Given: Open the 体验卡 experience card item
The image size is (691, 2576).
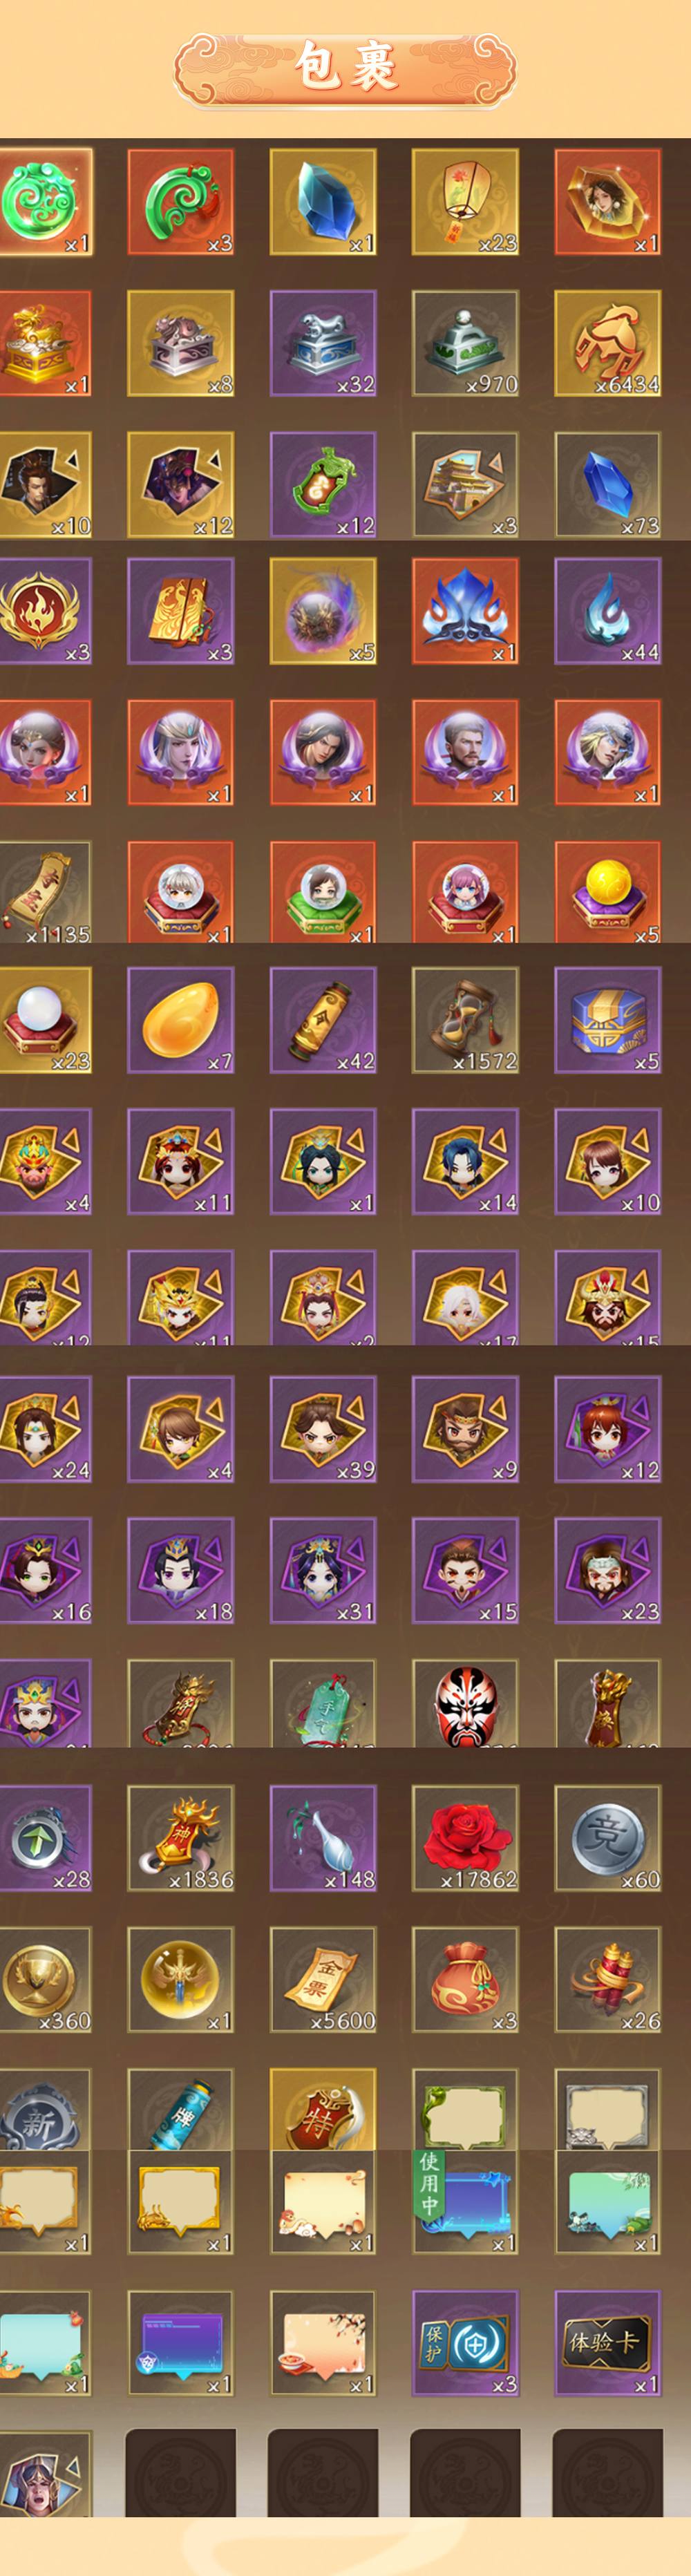Looking at the screenshot, I should click(x=608, y=2343).
